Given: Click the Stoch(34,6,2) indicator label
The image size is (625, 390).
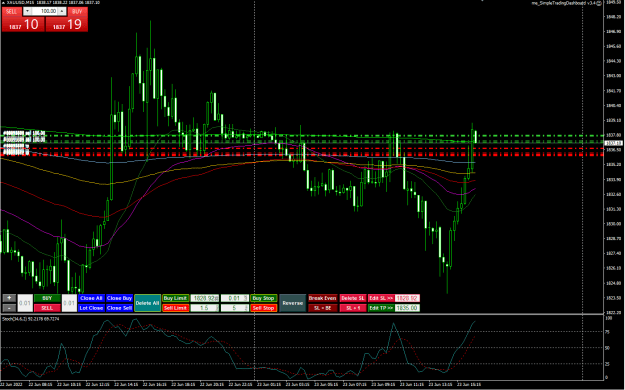Looking at the screenshot, I should [x=31, y=319].
